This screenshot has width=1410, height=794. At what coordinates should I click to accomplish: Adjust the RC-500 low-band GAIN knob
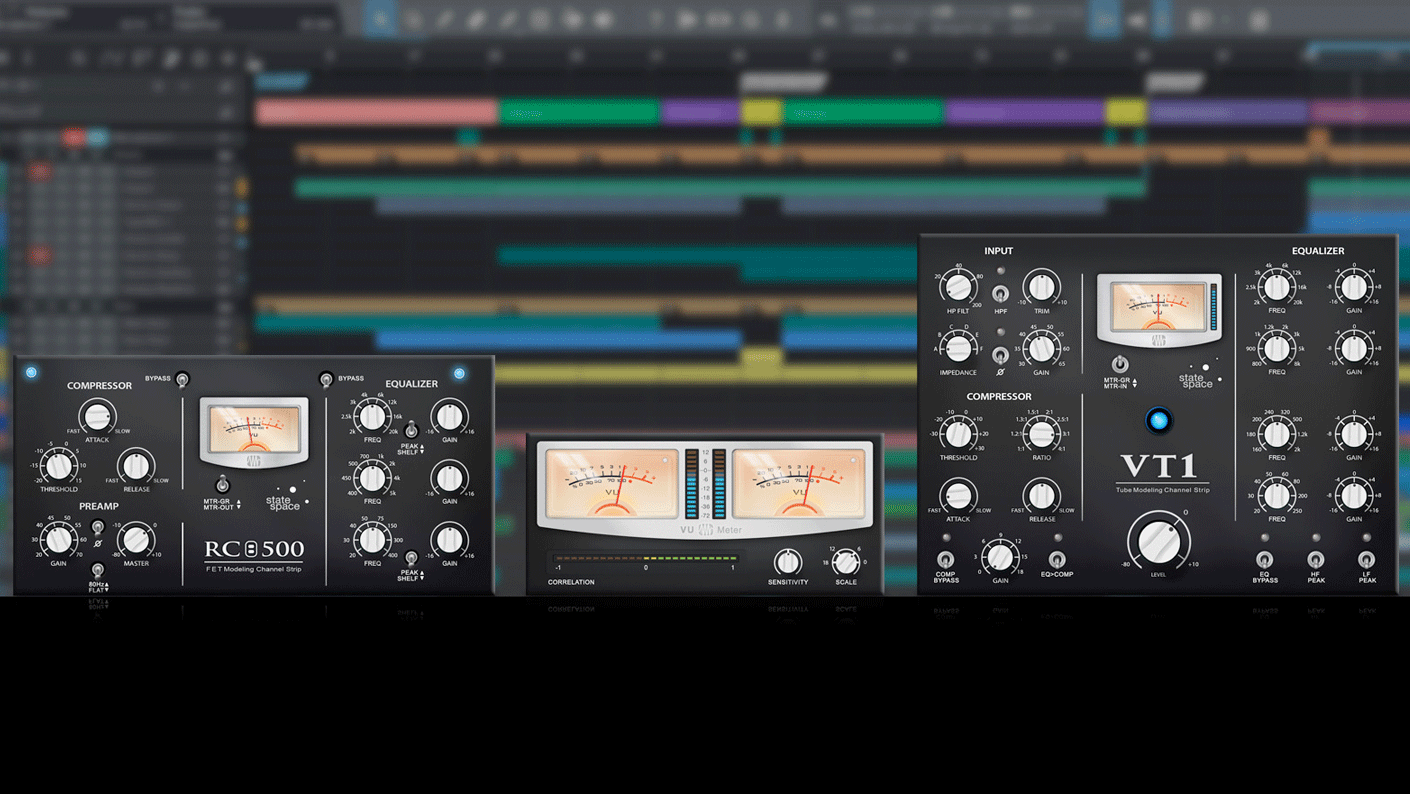[450, 540]
